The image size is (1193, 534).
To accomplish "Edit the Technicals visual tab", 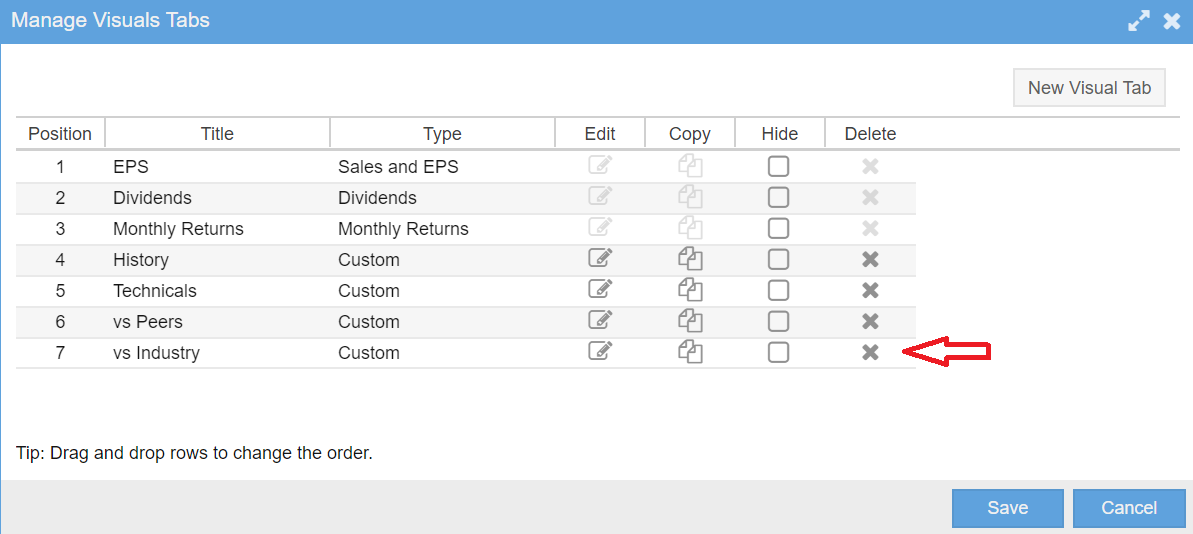I will (600, 289).
